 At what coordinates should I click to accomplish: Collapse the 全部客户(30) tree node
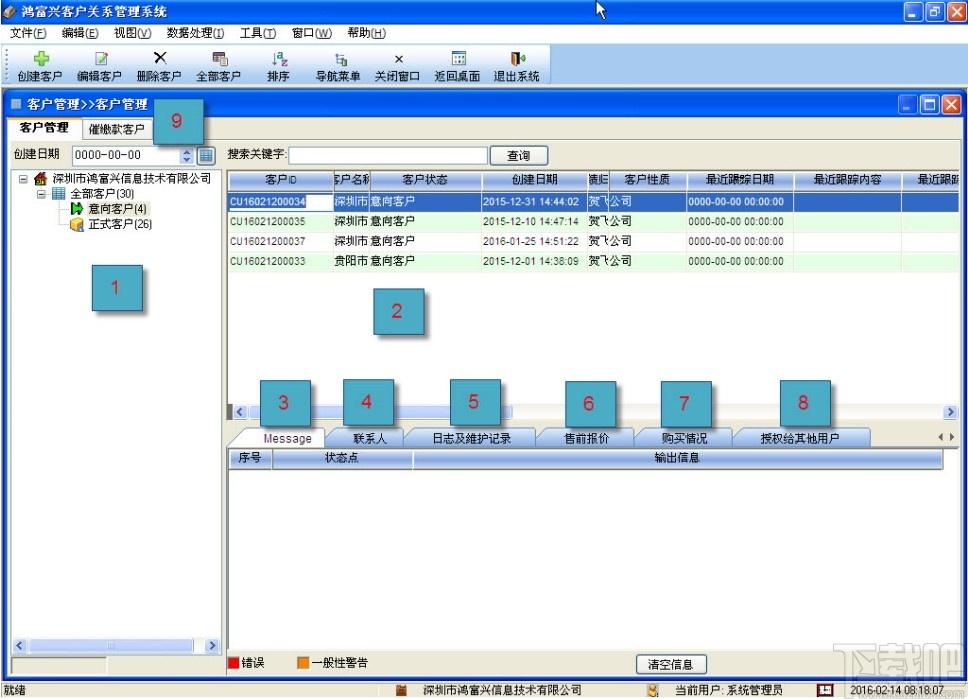point(41,194)
